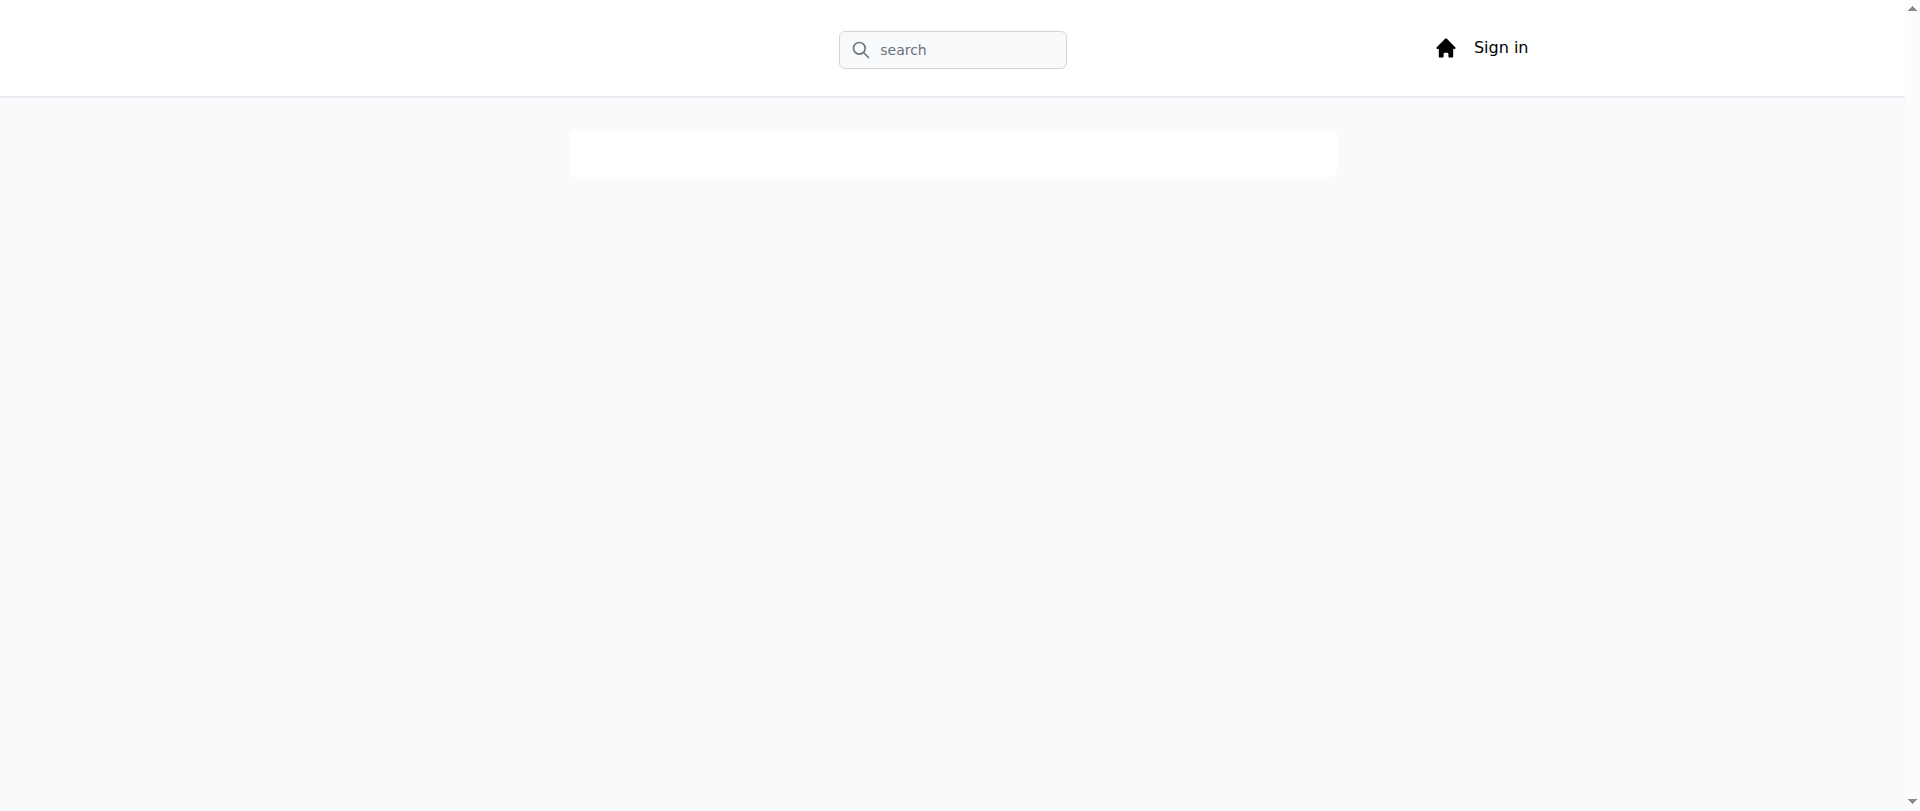
Task: Click the home icon in the header
Action: tap(1445, 48)
